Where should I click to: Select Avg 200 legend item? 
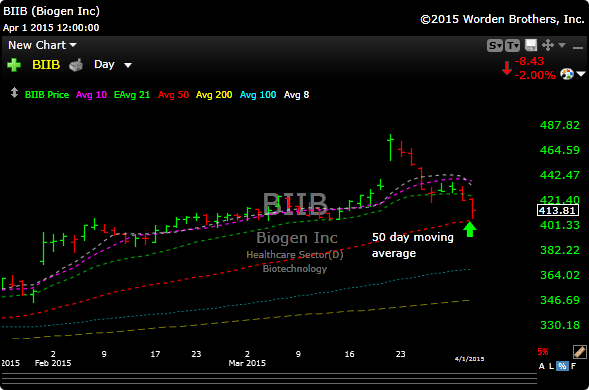214,95
